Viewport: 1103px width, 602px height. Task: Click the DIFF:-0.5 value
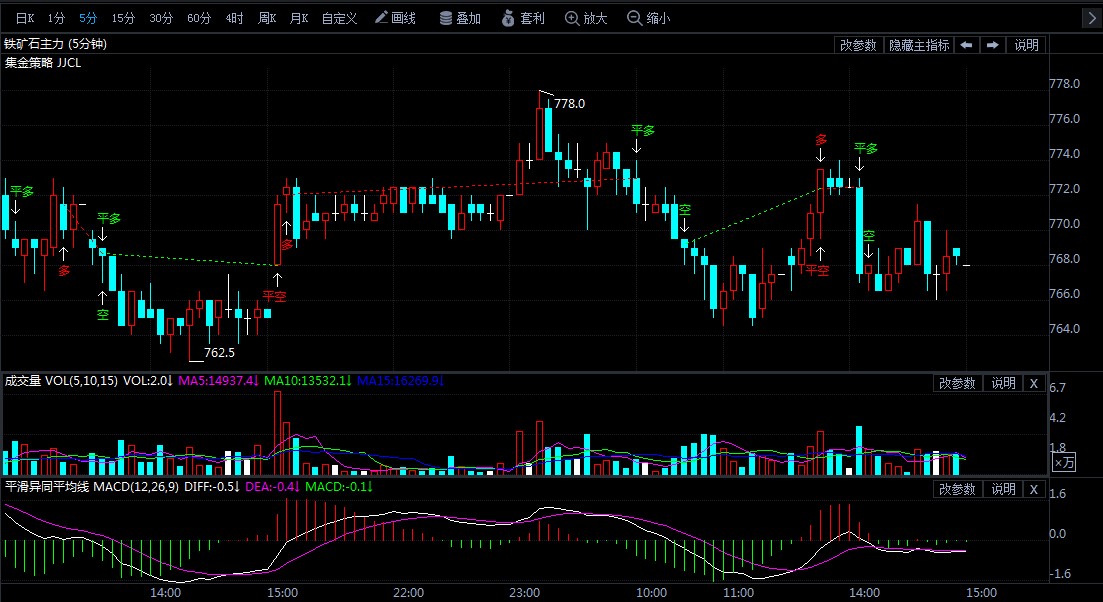[213, 487]
